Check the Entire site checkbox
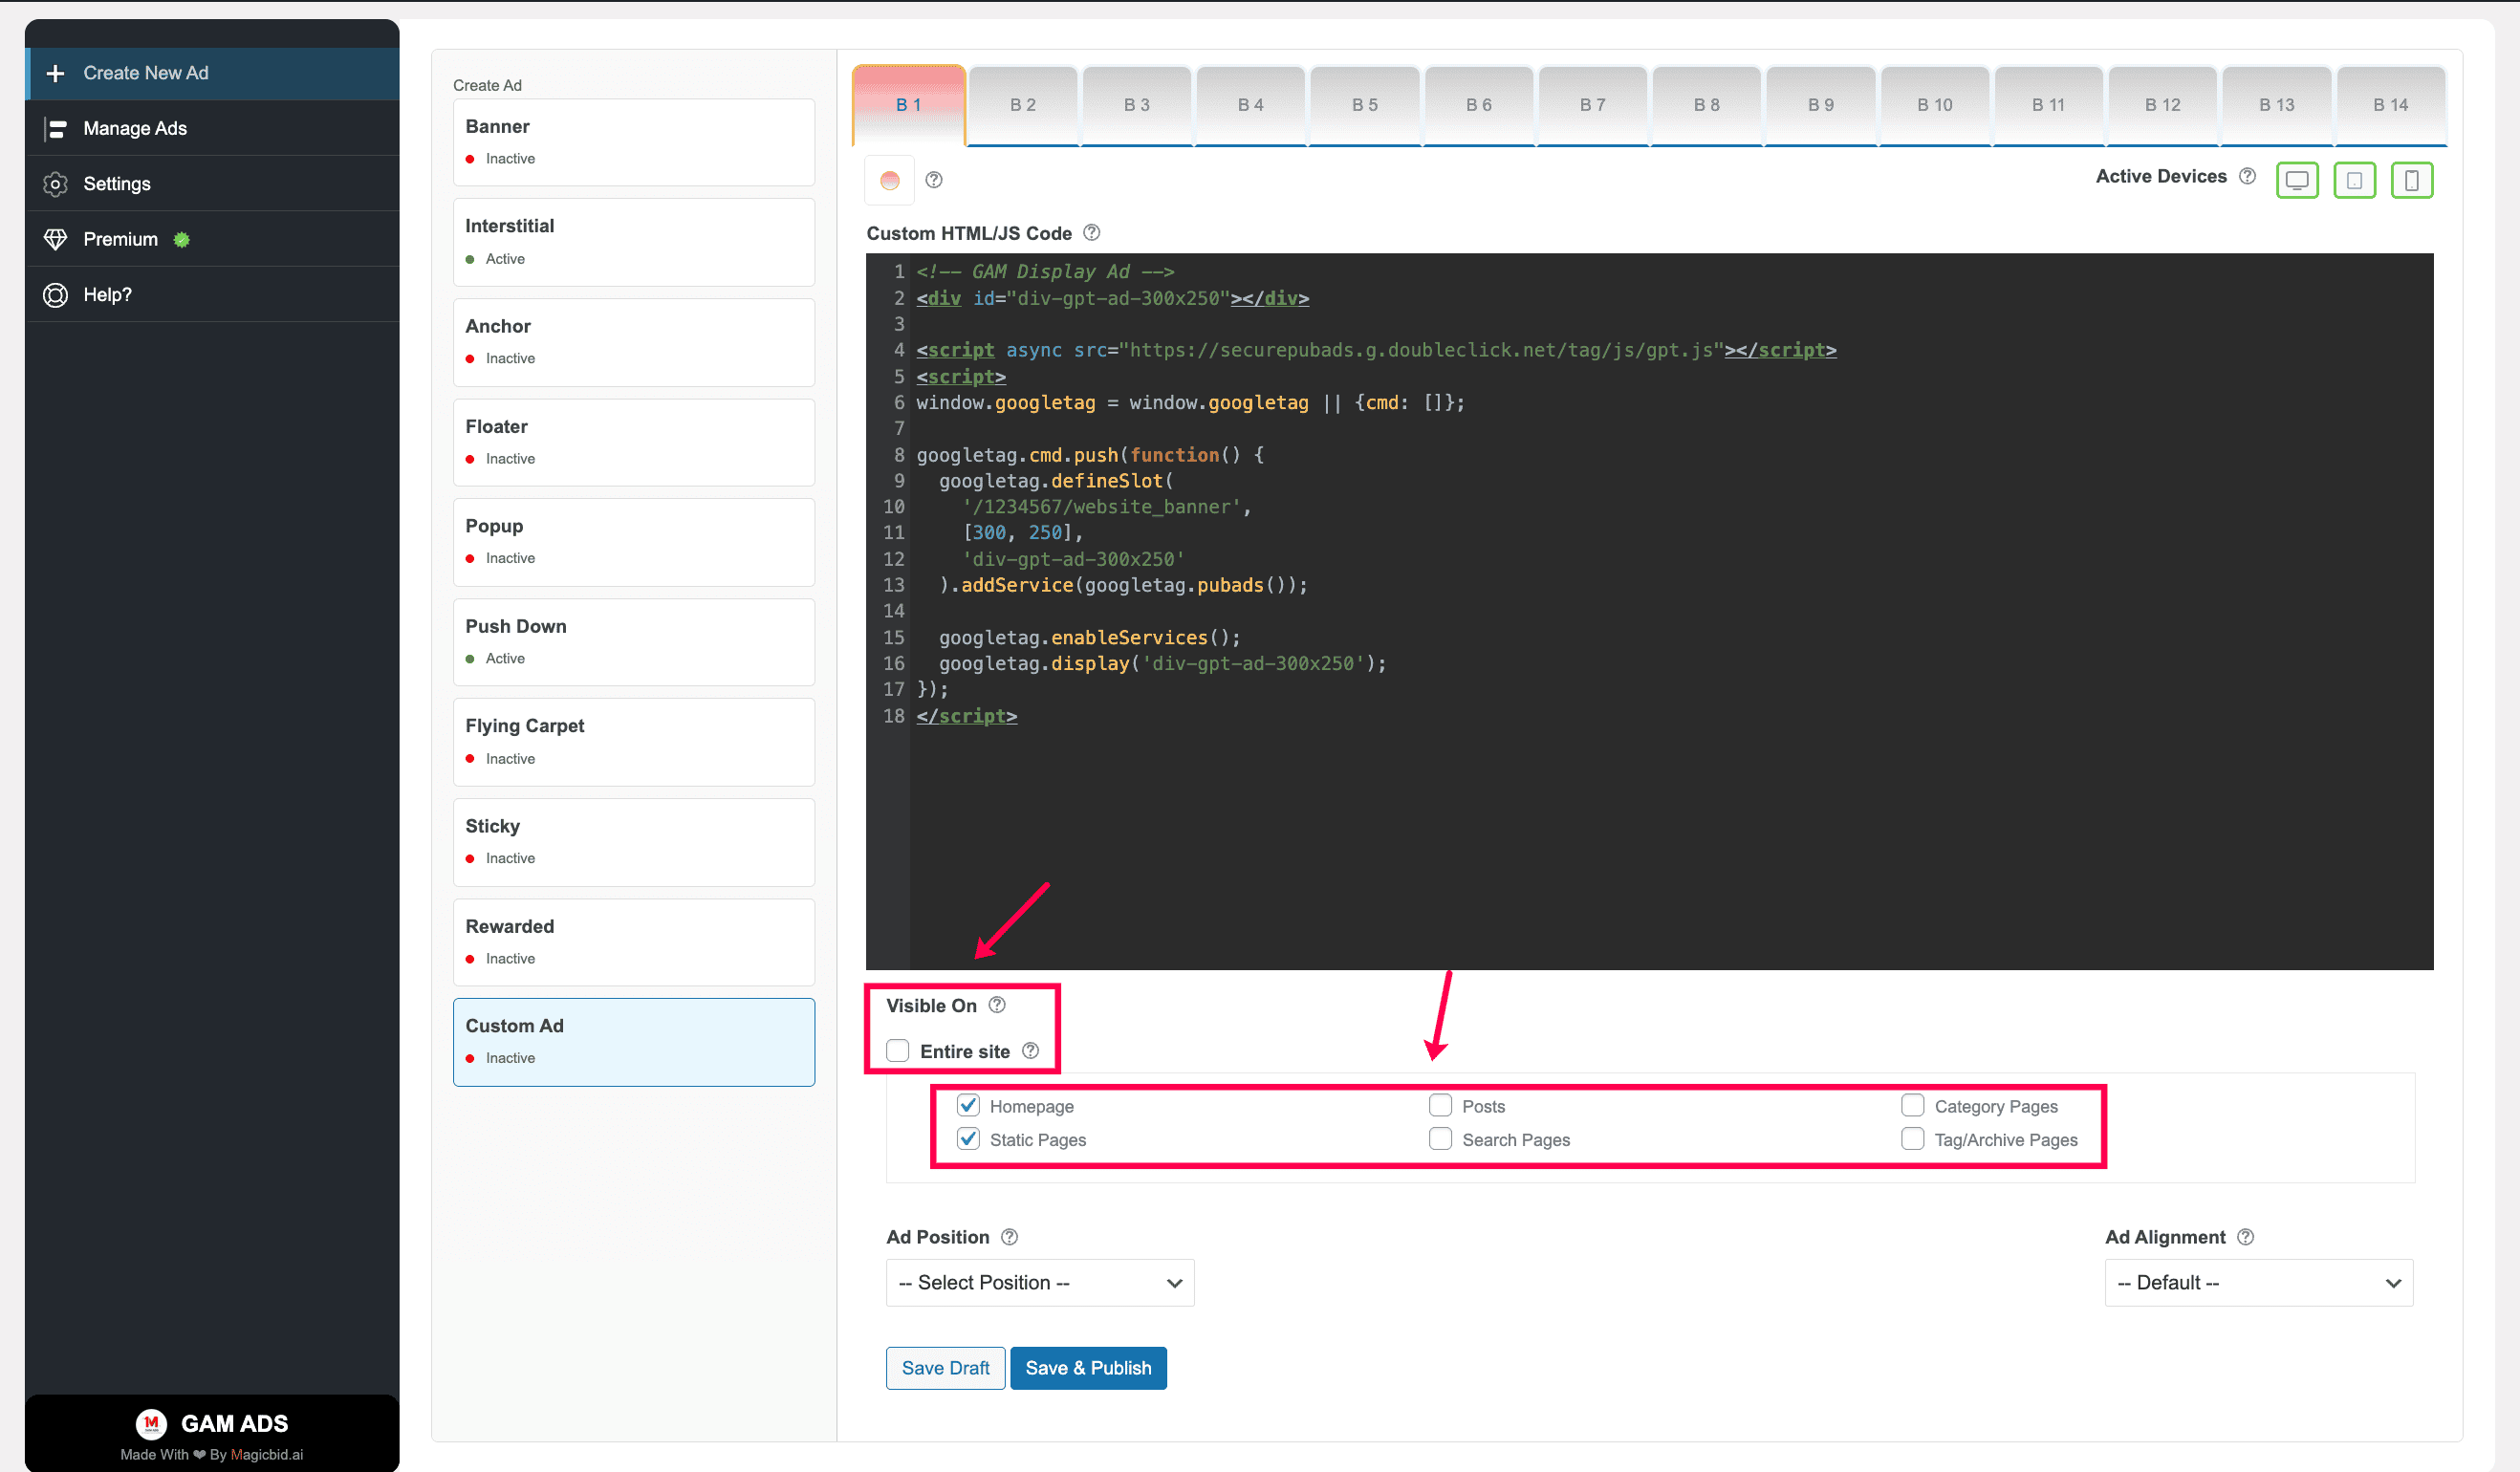Screen dimensions: 2520x1472 coord(898,1050)
